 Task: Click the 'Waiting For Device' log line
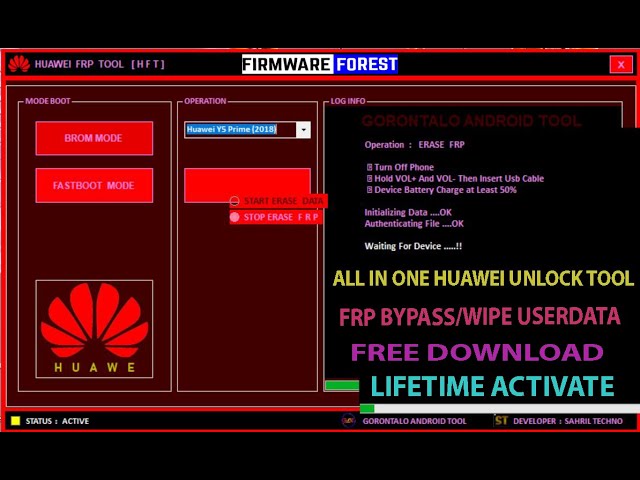[413, 246]
